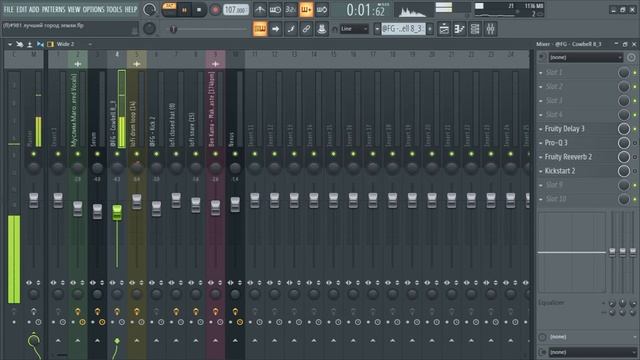Screen dimensions: 640x360
Task: Open Kickstart 2 slot arrow menu
Action: tap(541, 171)
